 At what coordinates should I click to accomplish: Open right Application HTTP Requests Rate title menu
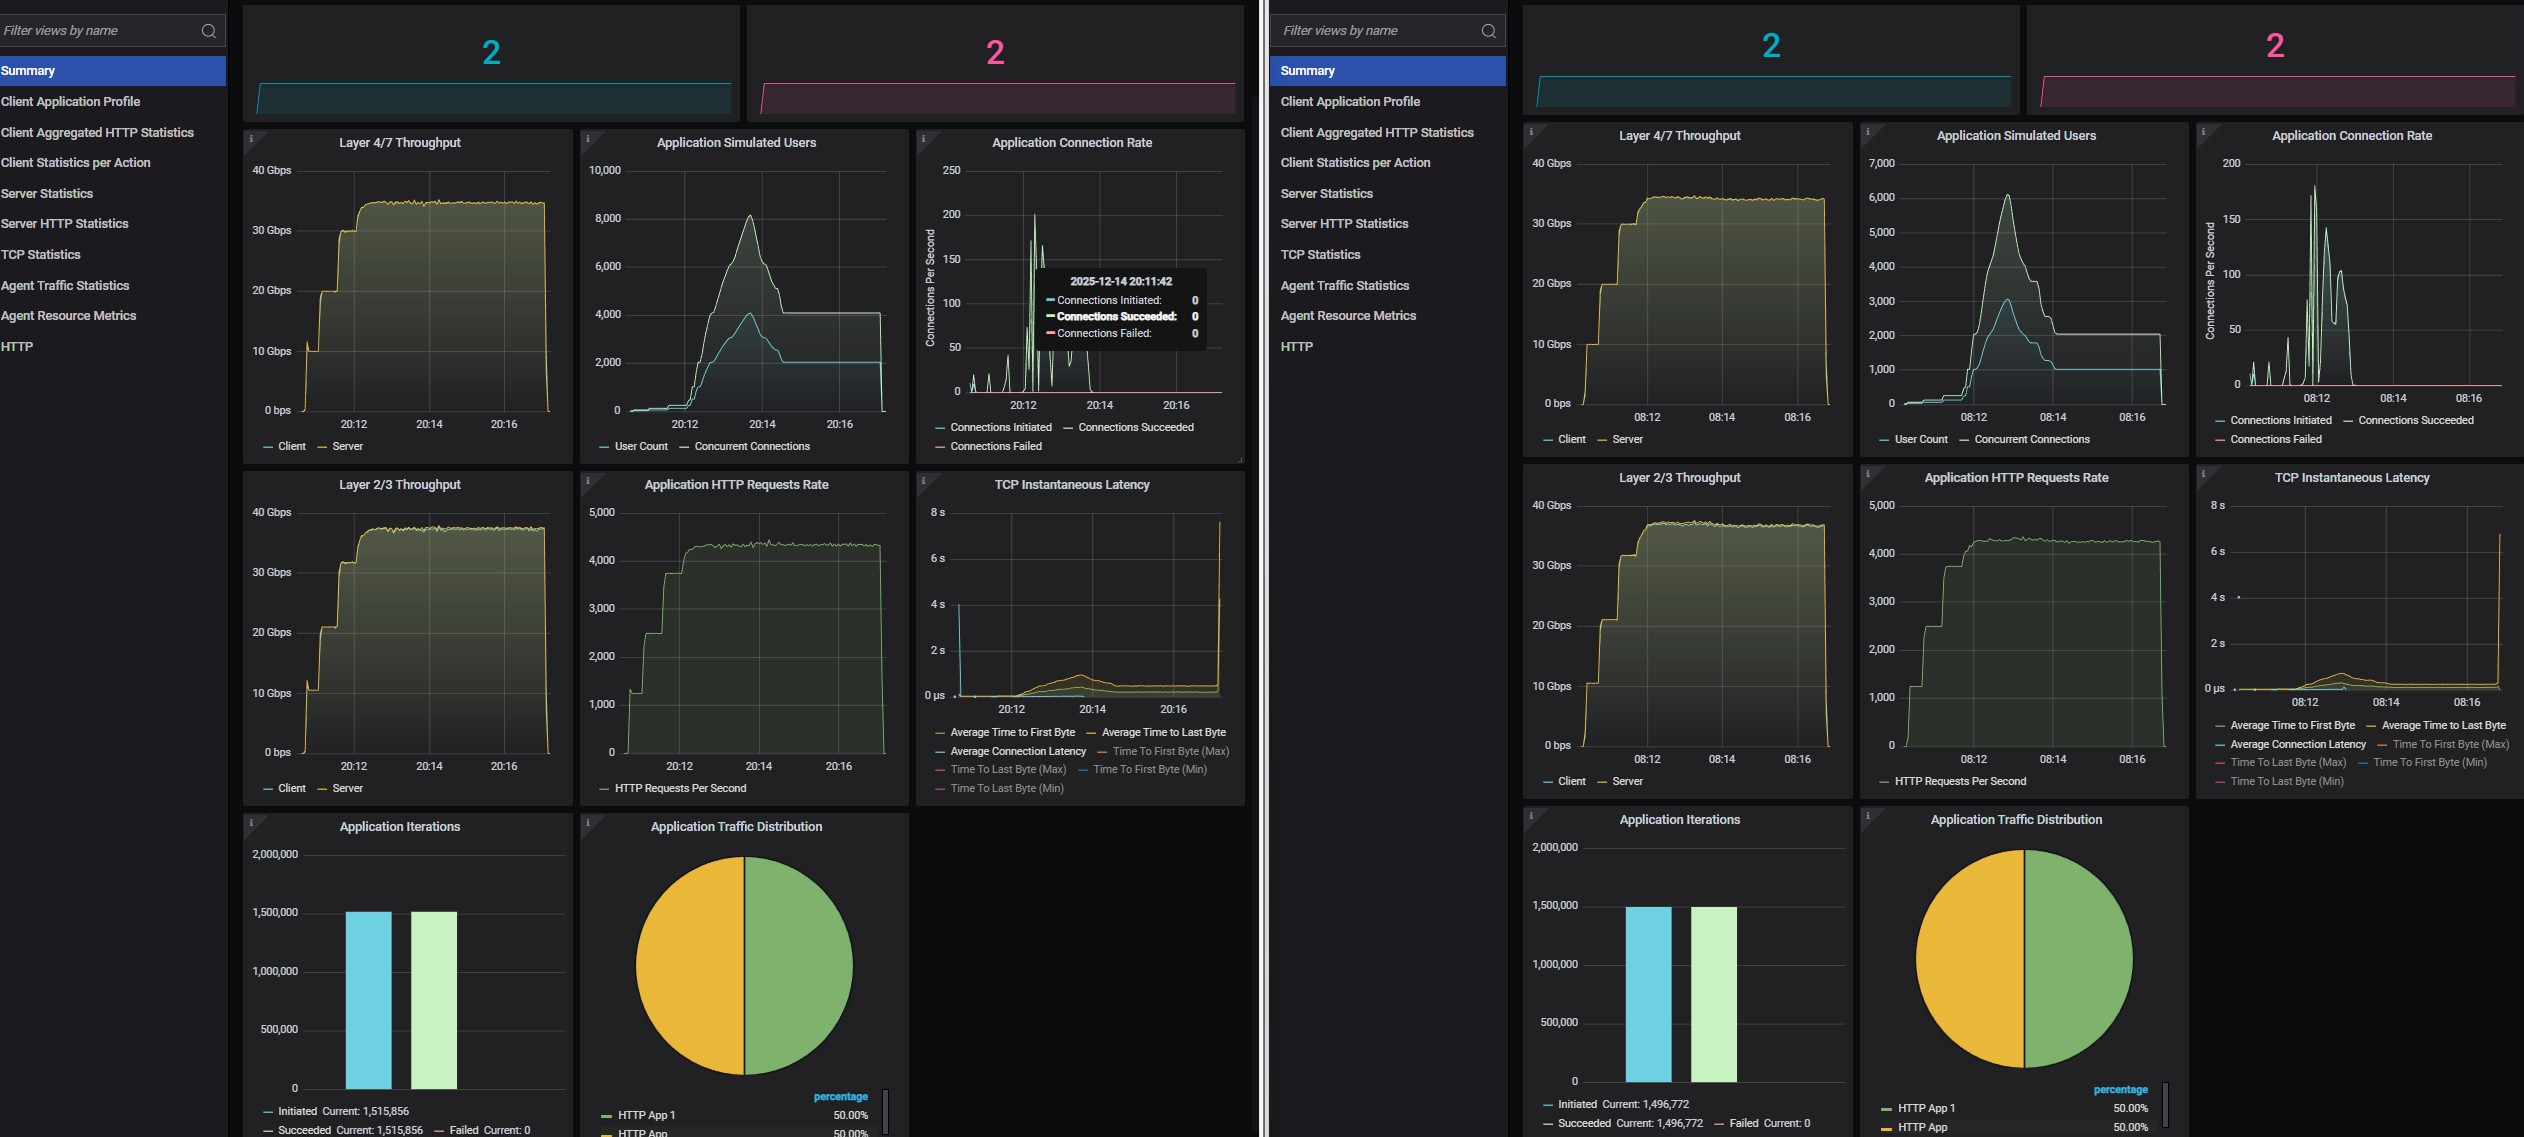[x=2016, y=478]
